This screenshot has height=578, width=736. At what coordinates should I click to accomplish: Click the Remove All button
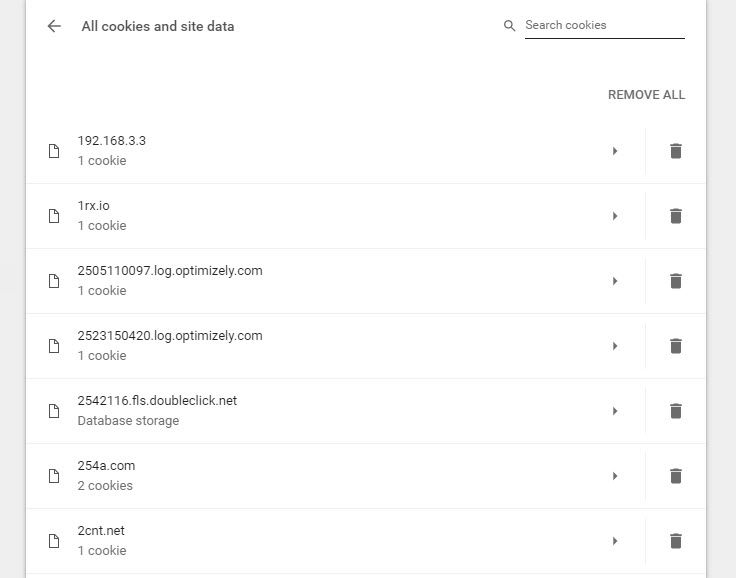tap(646, 95)
